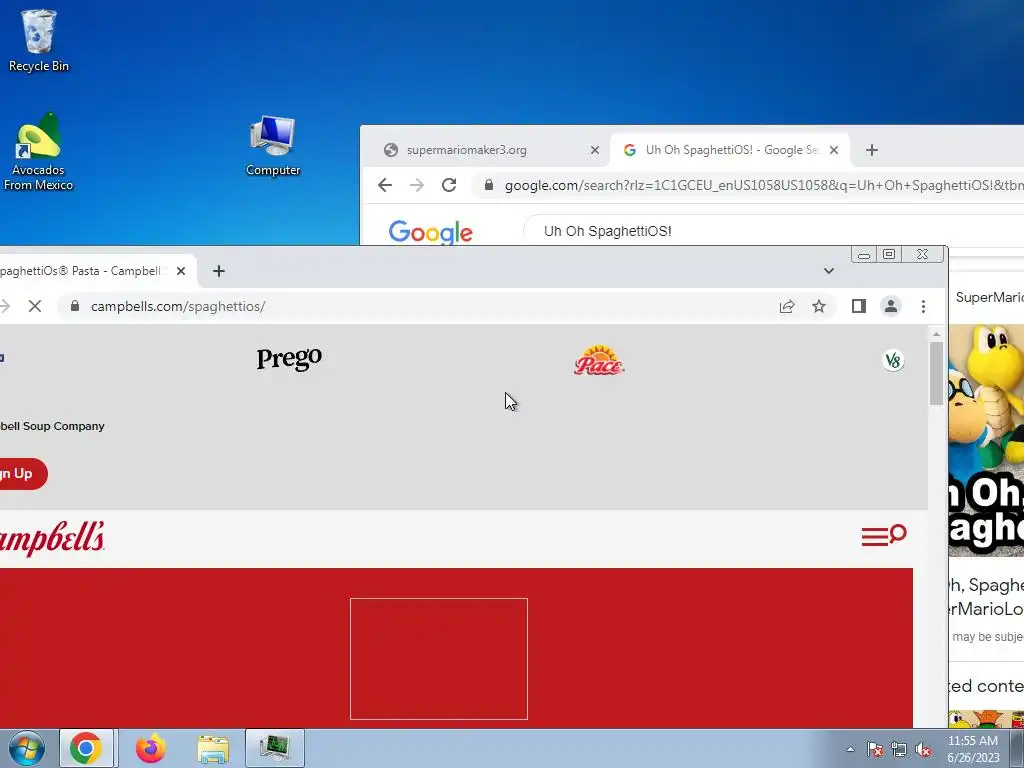The height and width of the screenshot is (768, 1024).
Task: Go back in the Google window
Action: 385,185
